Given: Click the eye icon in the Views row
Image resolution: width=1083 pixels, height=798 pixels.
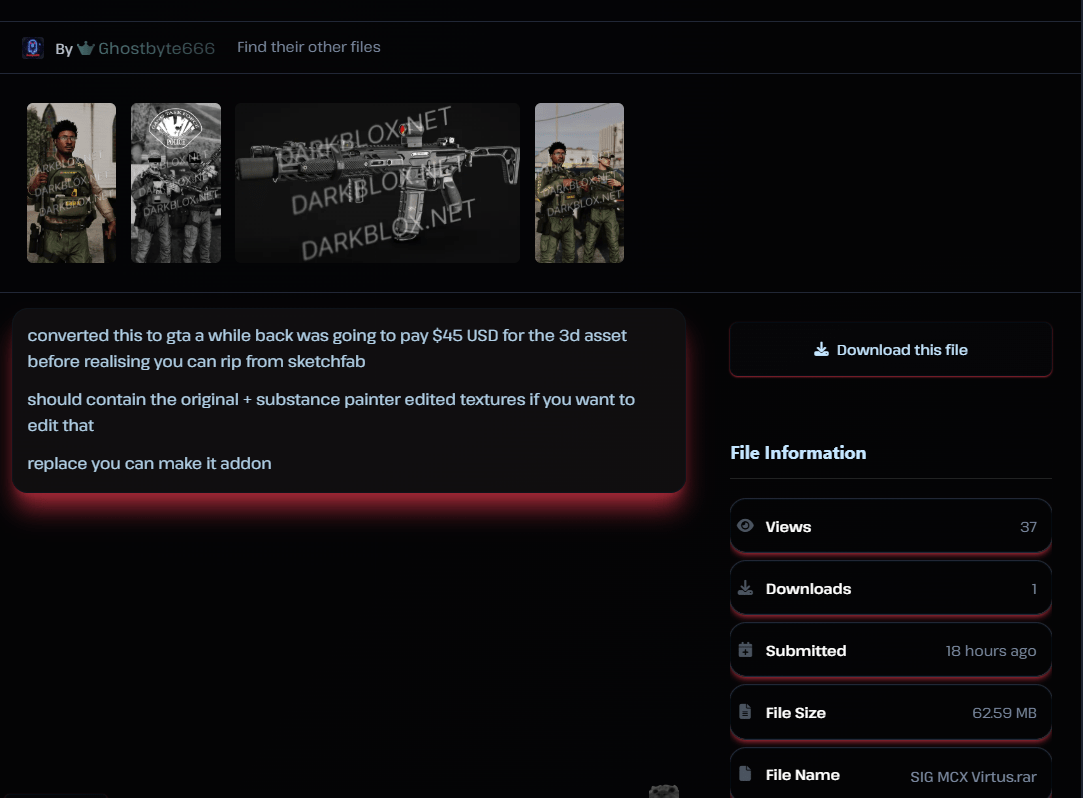Looking at the screenshot, I should [745, 526].
